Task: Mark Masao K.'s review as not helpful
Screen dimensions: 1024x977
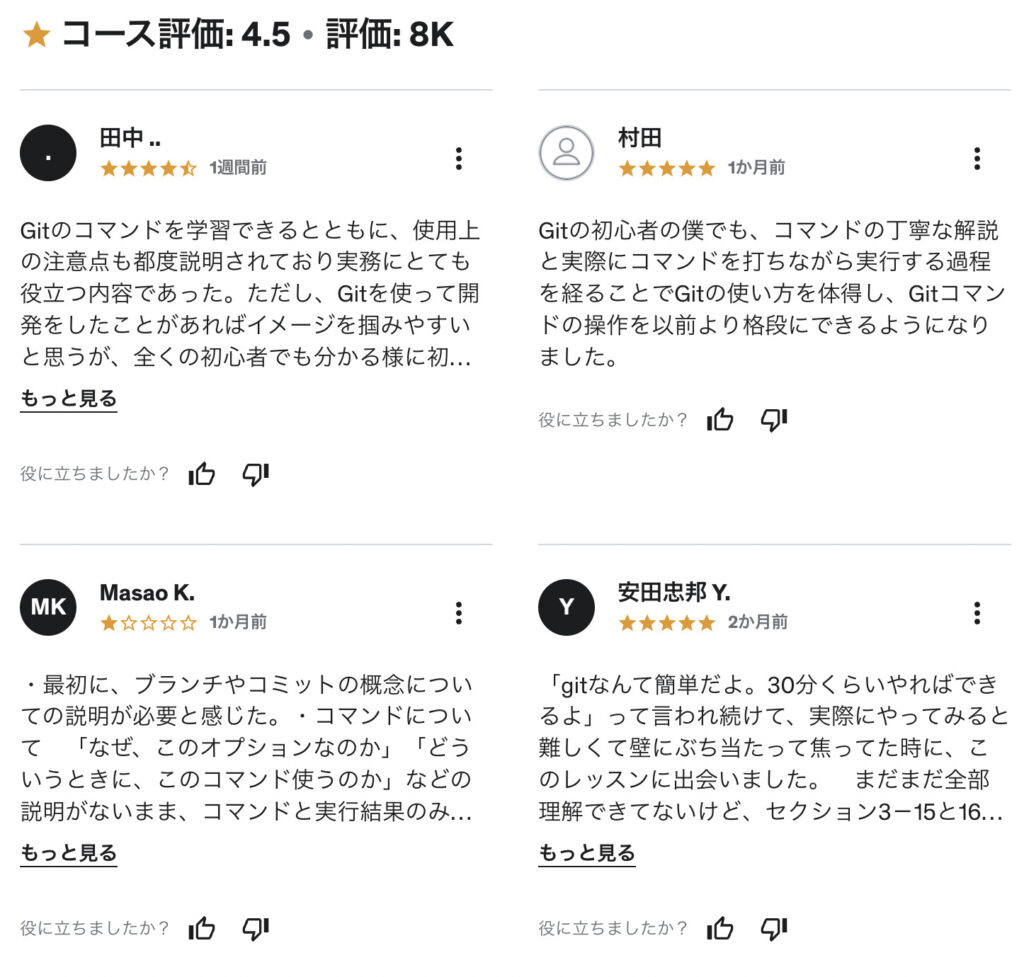Action: coord(255,929)
